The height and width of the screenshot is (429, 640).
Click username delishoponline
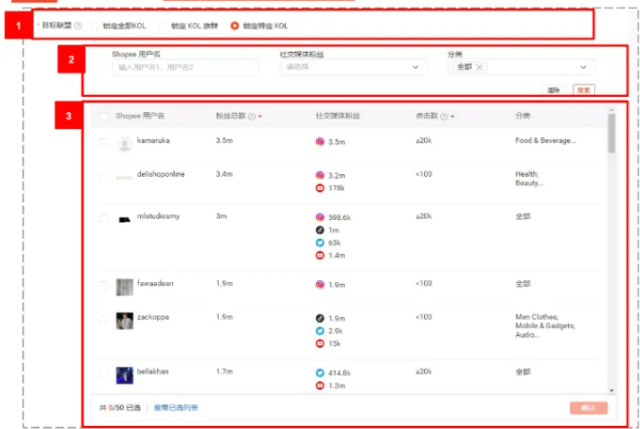click(x=160, y=174)
